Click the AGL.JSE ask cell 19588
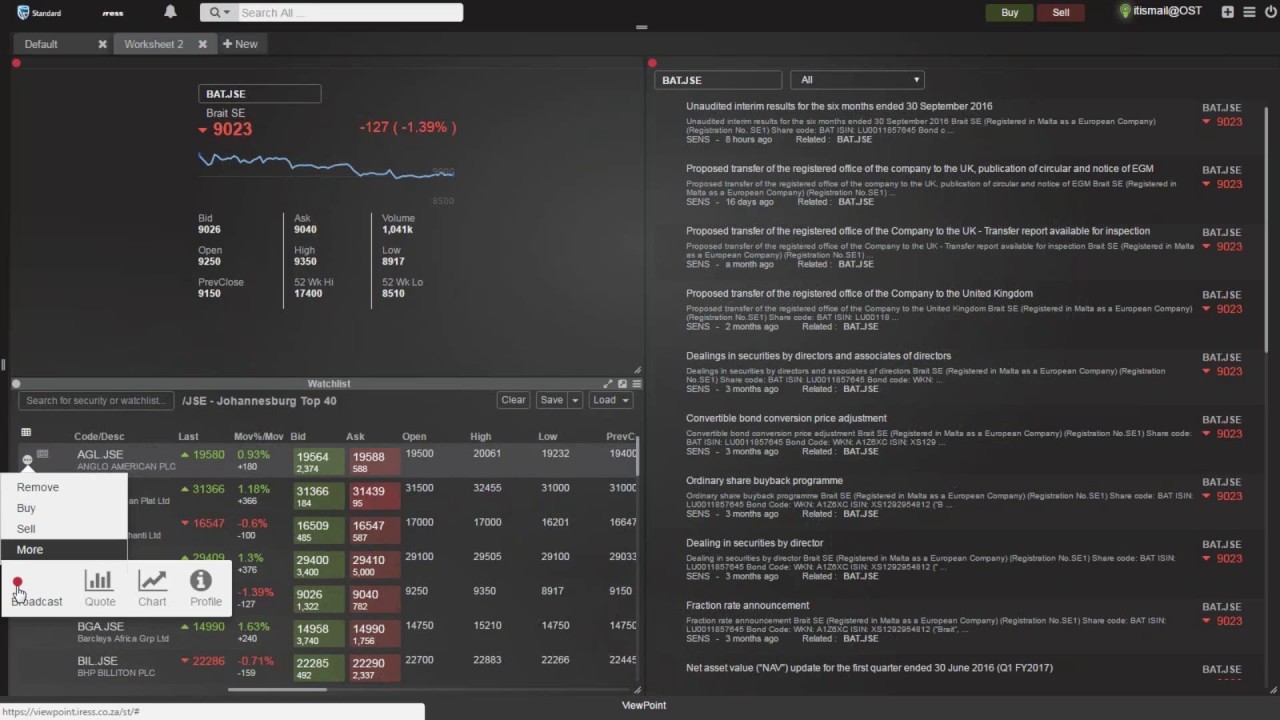Image resolution: width=1280 pixels, height=720 pixels. coord(374,461)
